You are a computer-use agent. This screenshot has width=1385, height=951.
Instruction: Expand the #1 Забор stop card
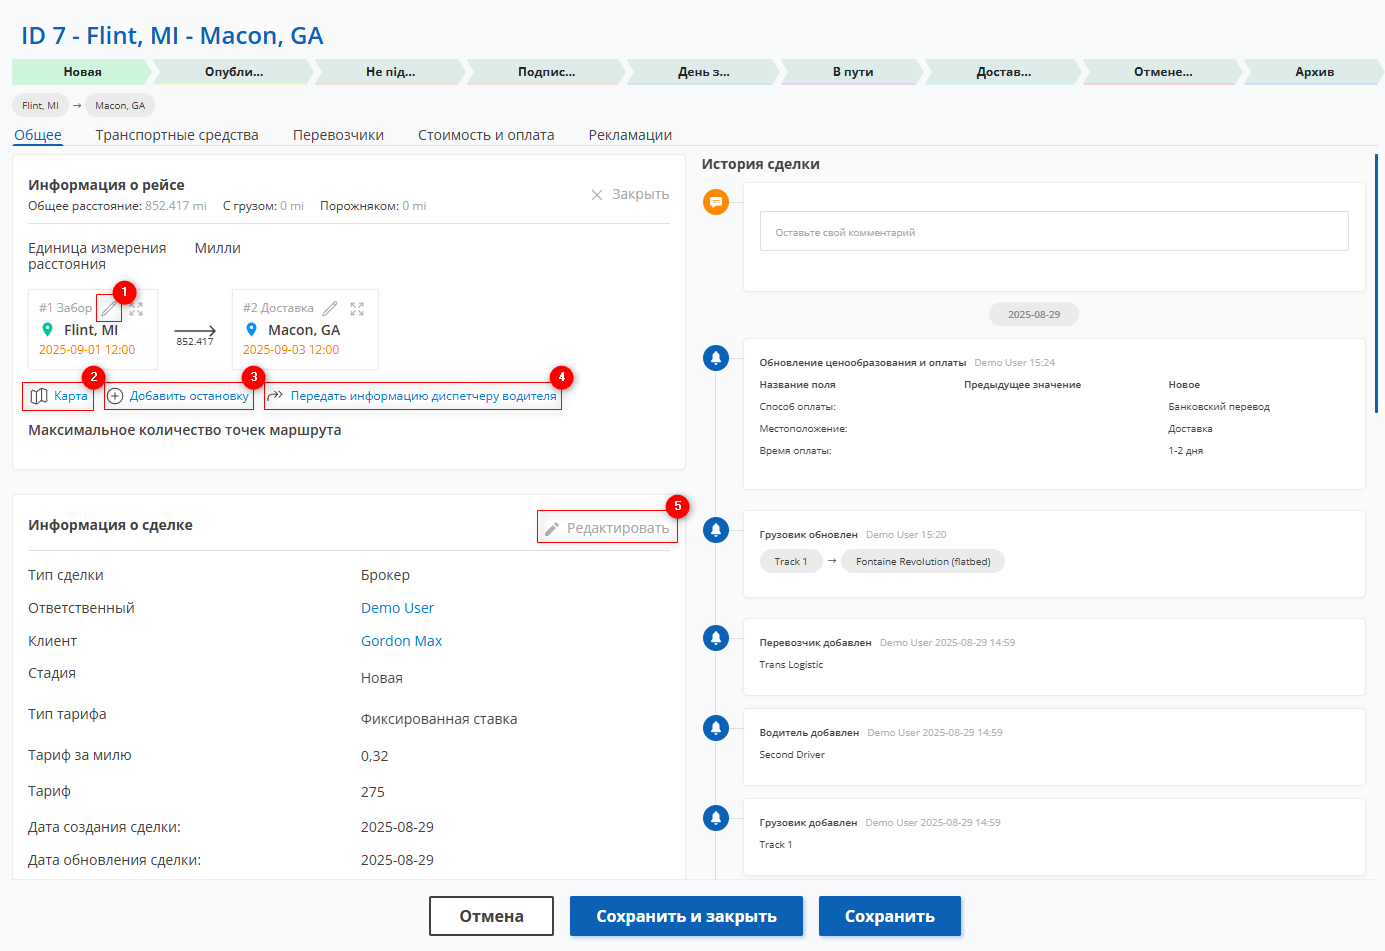pyautogui.click(x=136, y=309)
